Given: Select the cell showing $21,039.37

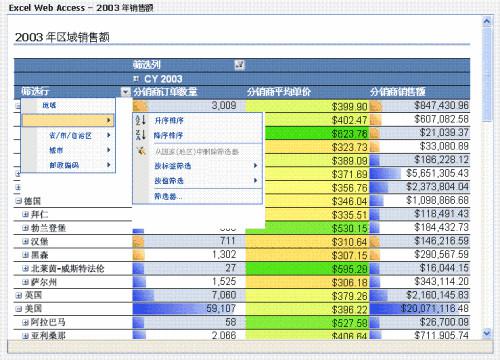Looking at the screenshot, I should (419, 133).
